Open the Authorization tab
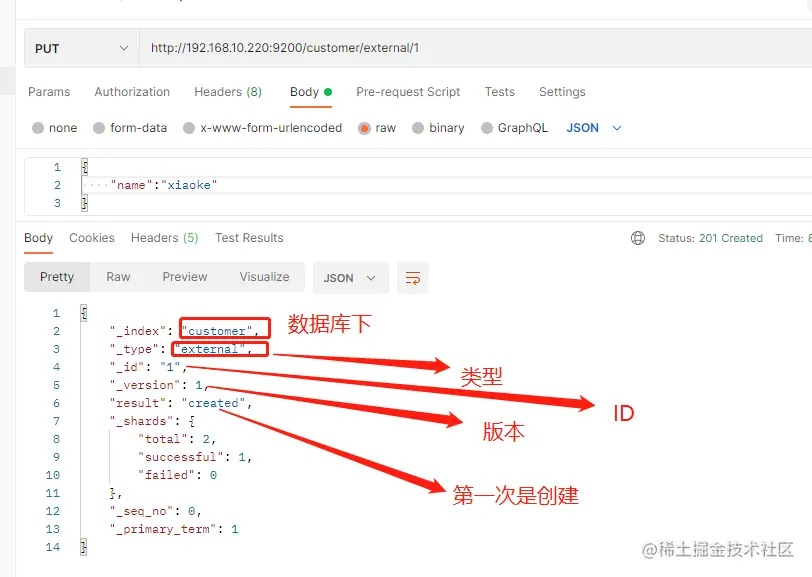 [132, 92]
